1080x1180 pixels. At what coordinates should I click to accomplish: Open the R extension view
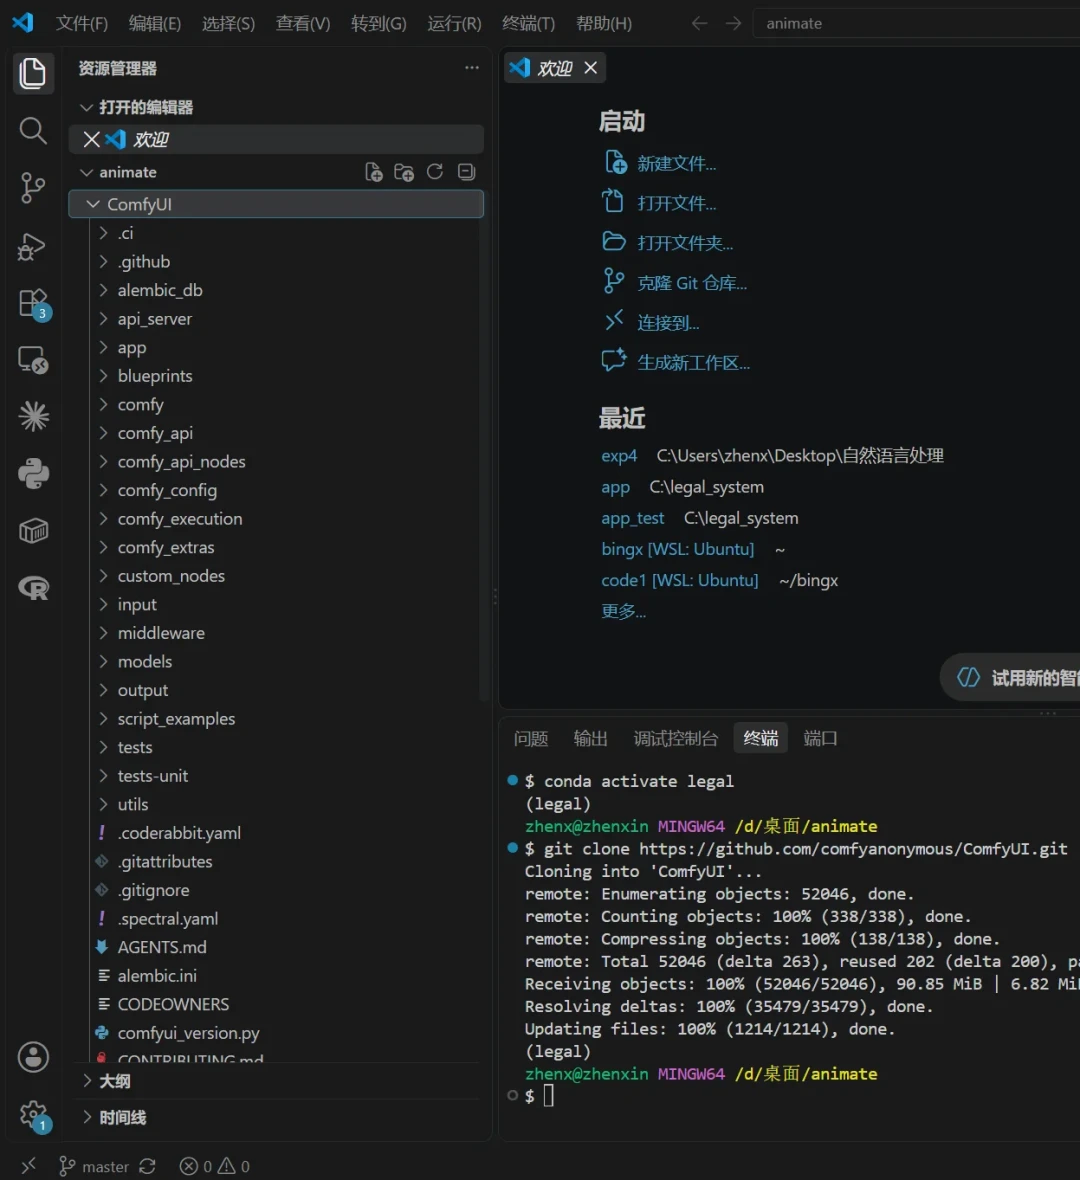coord(33,588)
